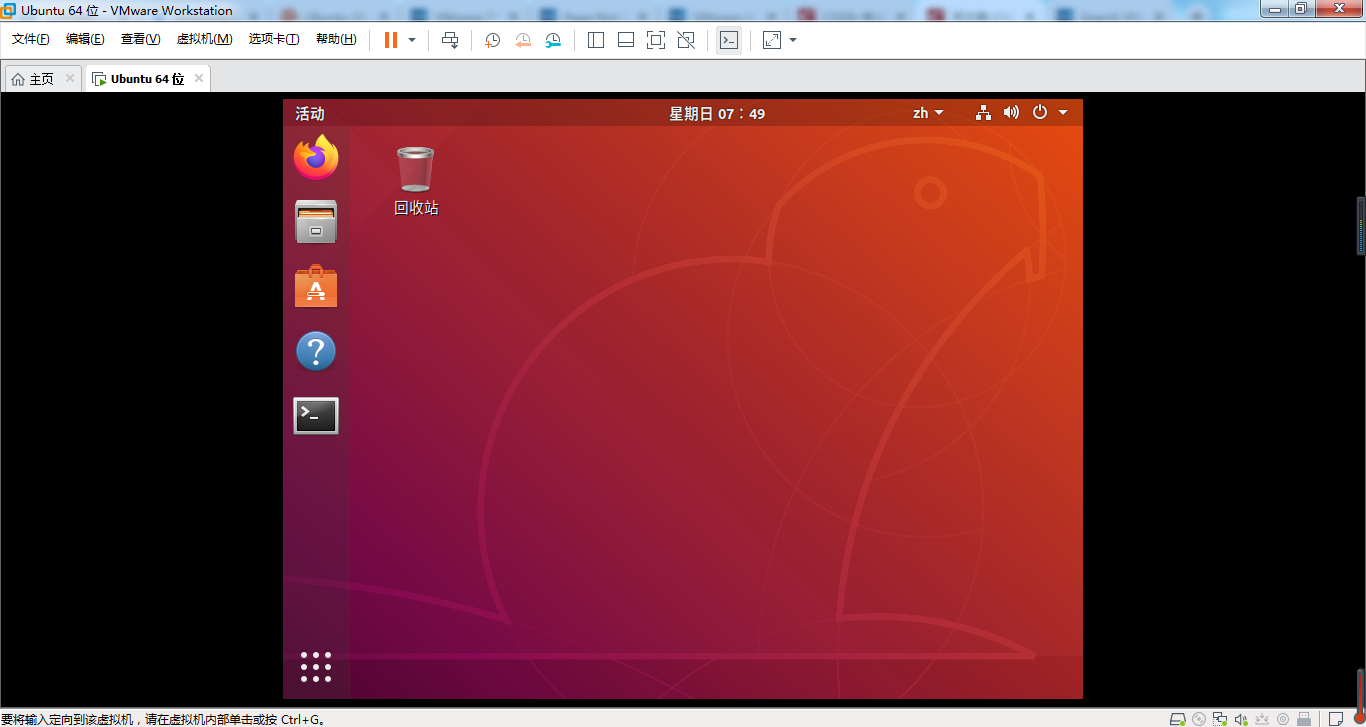Open the message log note icon

click(x=1336, y=718)
